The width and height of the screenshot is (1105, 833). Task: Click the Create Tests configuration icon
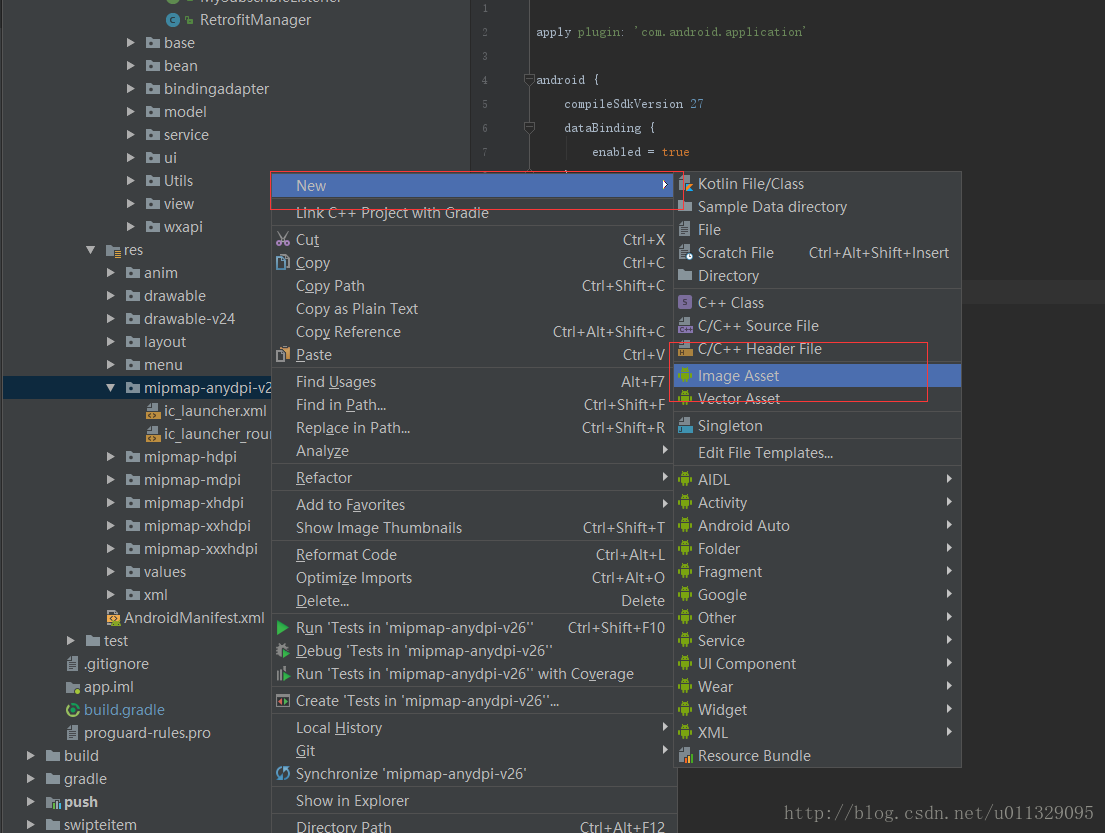coord(283,701)
